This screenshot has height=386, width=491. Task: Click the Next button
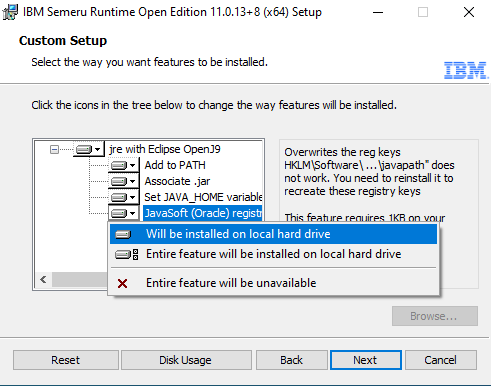coord(366,360)
